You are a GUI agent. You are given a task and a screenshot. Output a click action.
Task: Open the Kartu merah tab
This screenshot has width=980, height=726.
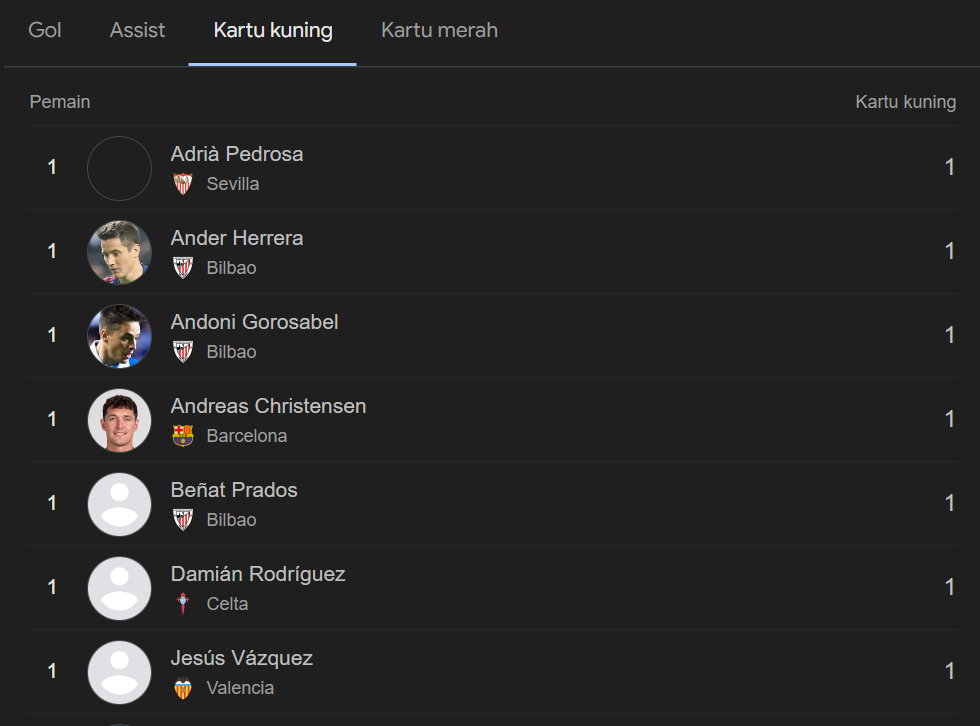click(439, 30)
